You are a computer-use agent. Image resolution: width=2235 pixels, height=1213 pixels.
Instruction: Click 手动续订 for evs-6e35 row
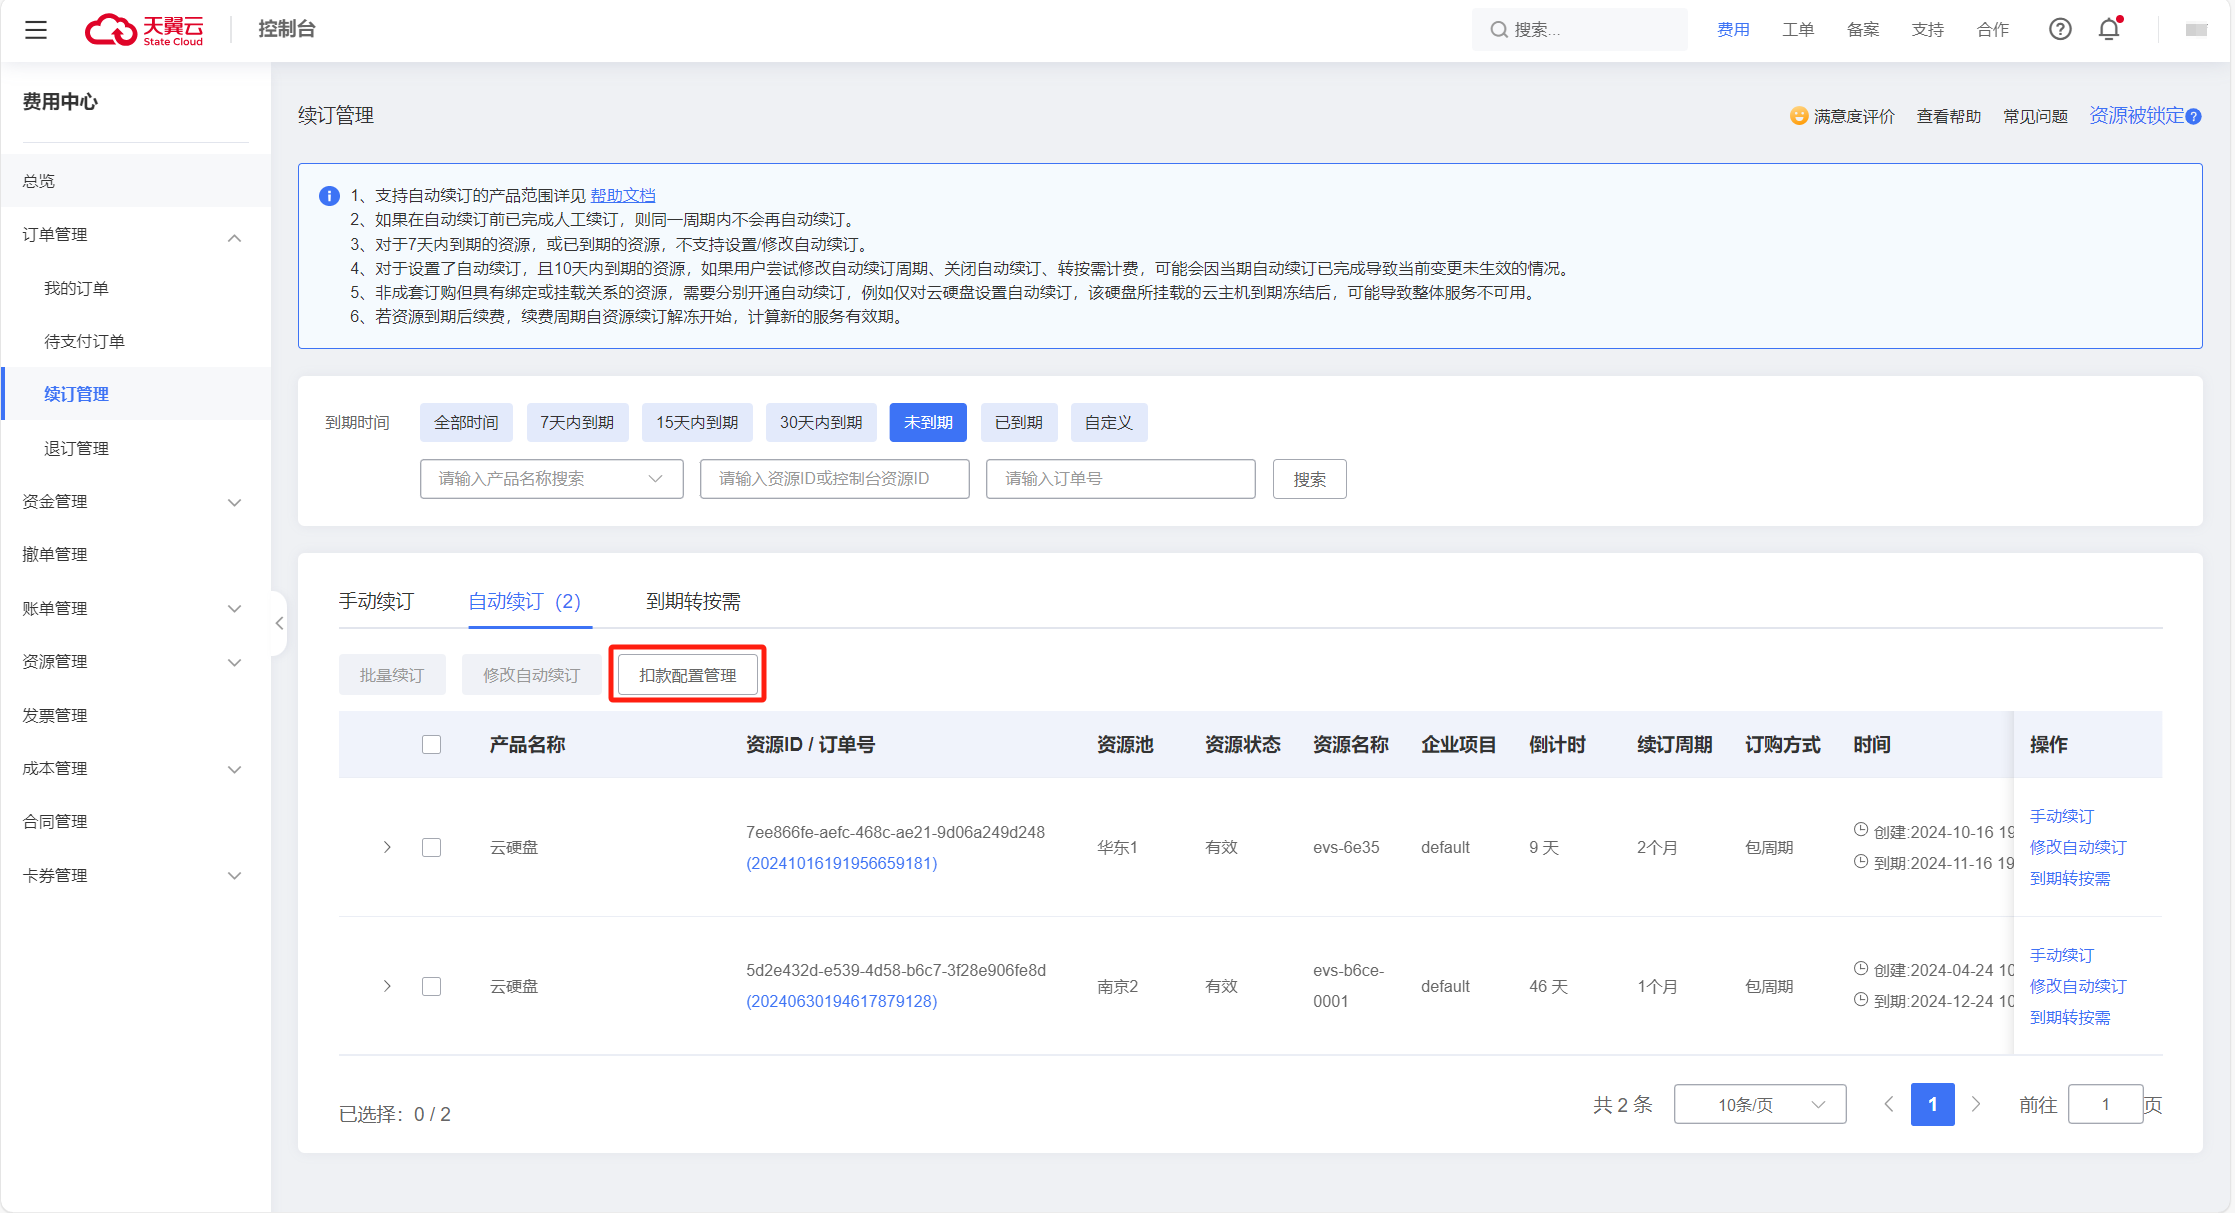(2062, 816)
